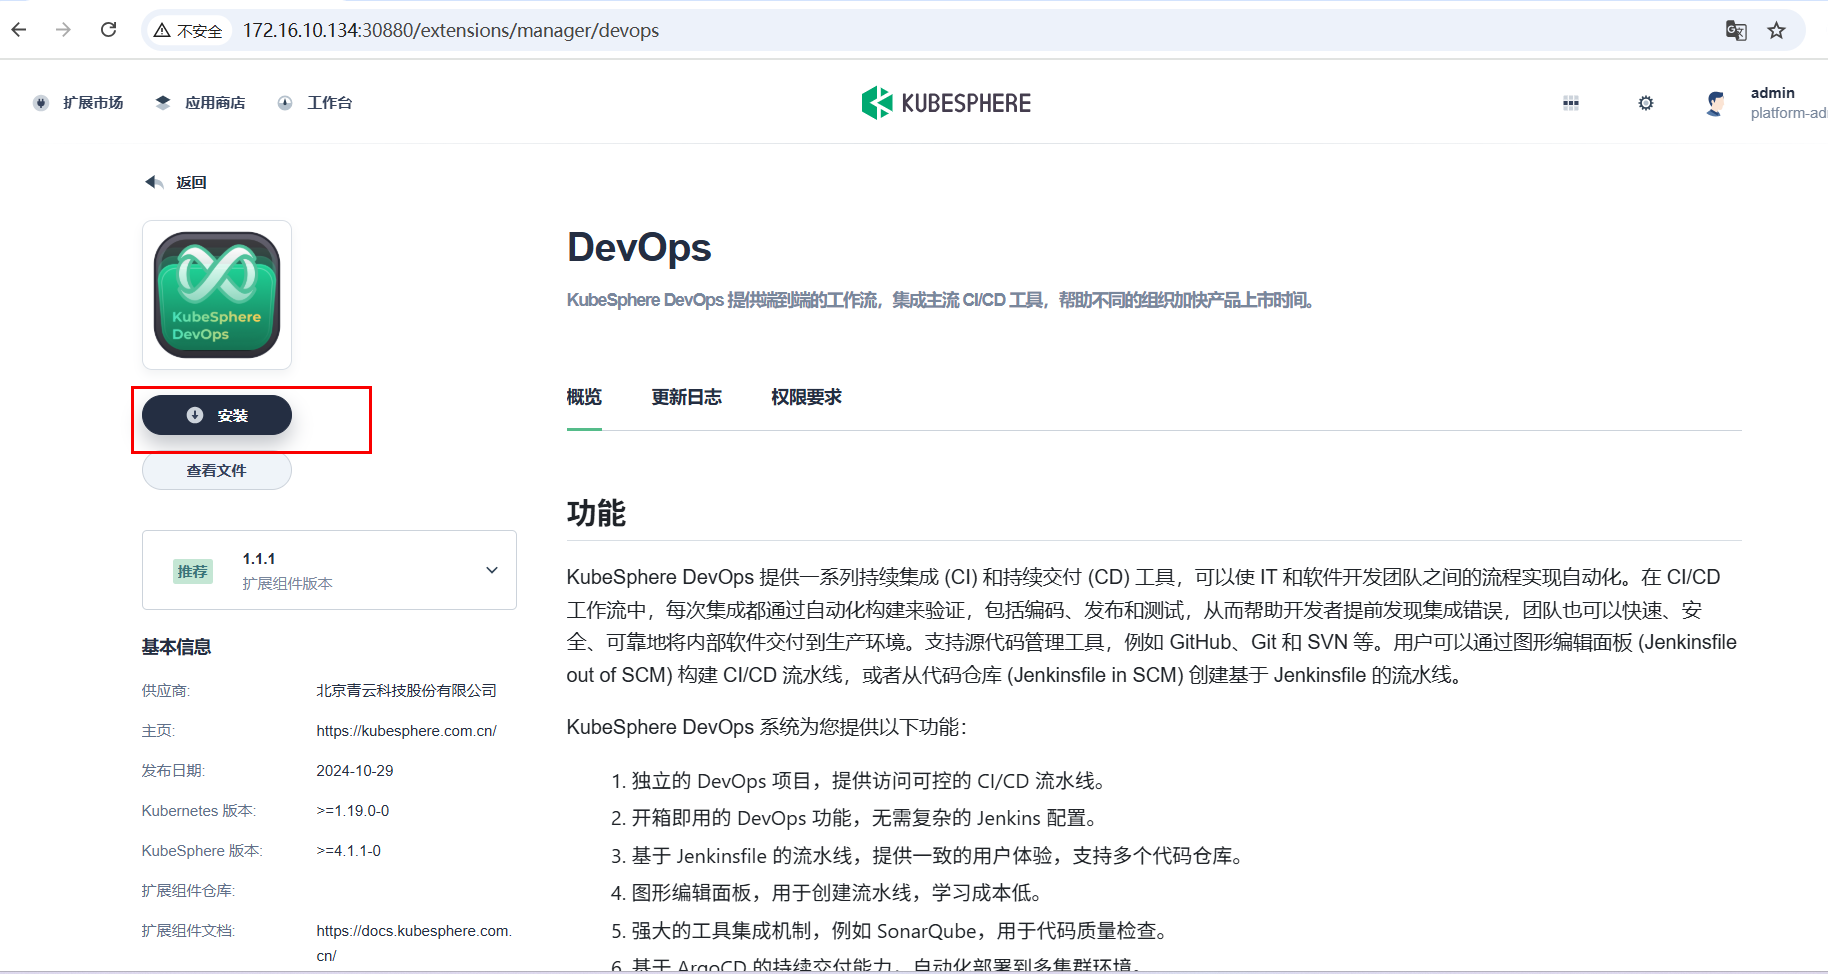Click the admin user avatar
This screenshot has width=1828, height=974.
(1716, 103)
